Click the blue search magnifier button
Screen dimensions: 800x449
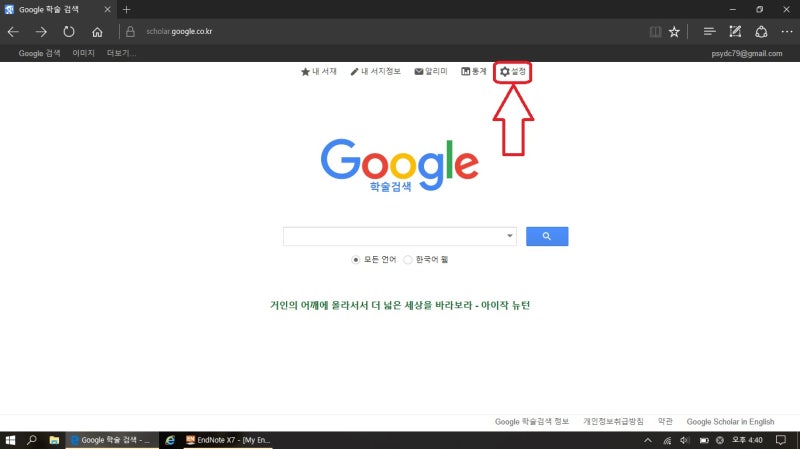click(x=547, y=236)
